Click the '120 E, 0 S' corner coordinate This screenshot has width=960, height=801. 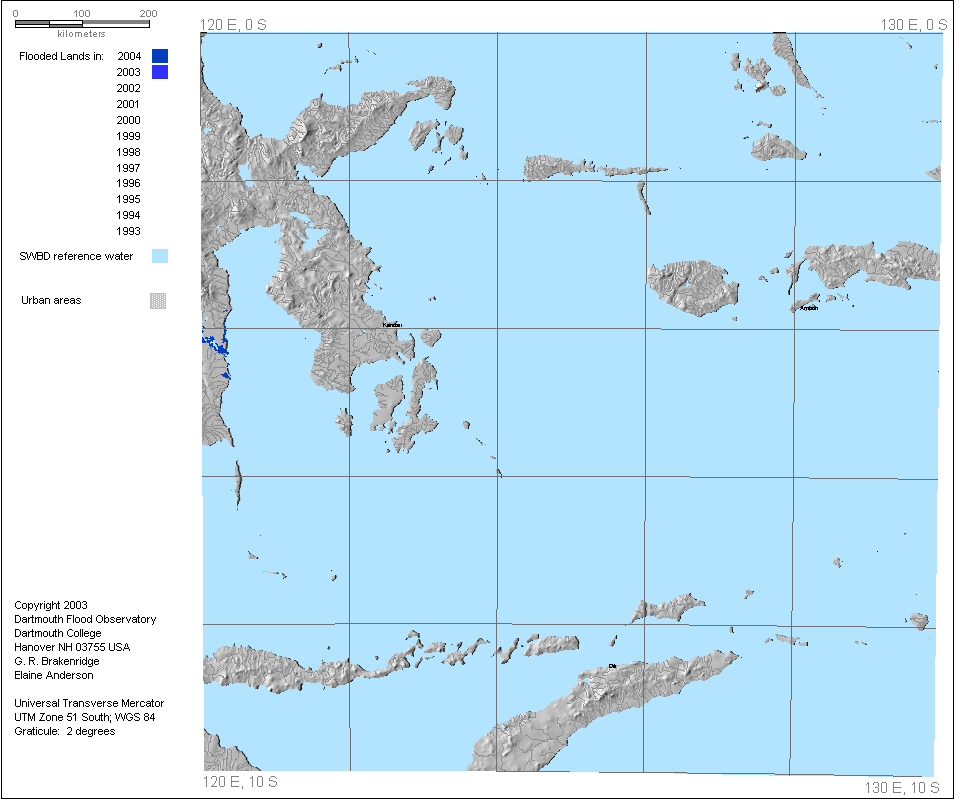[238, 24]
